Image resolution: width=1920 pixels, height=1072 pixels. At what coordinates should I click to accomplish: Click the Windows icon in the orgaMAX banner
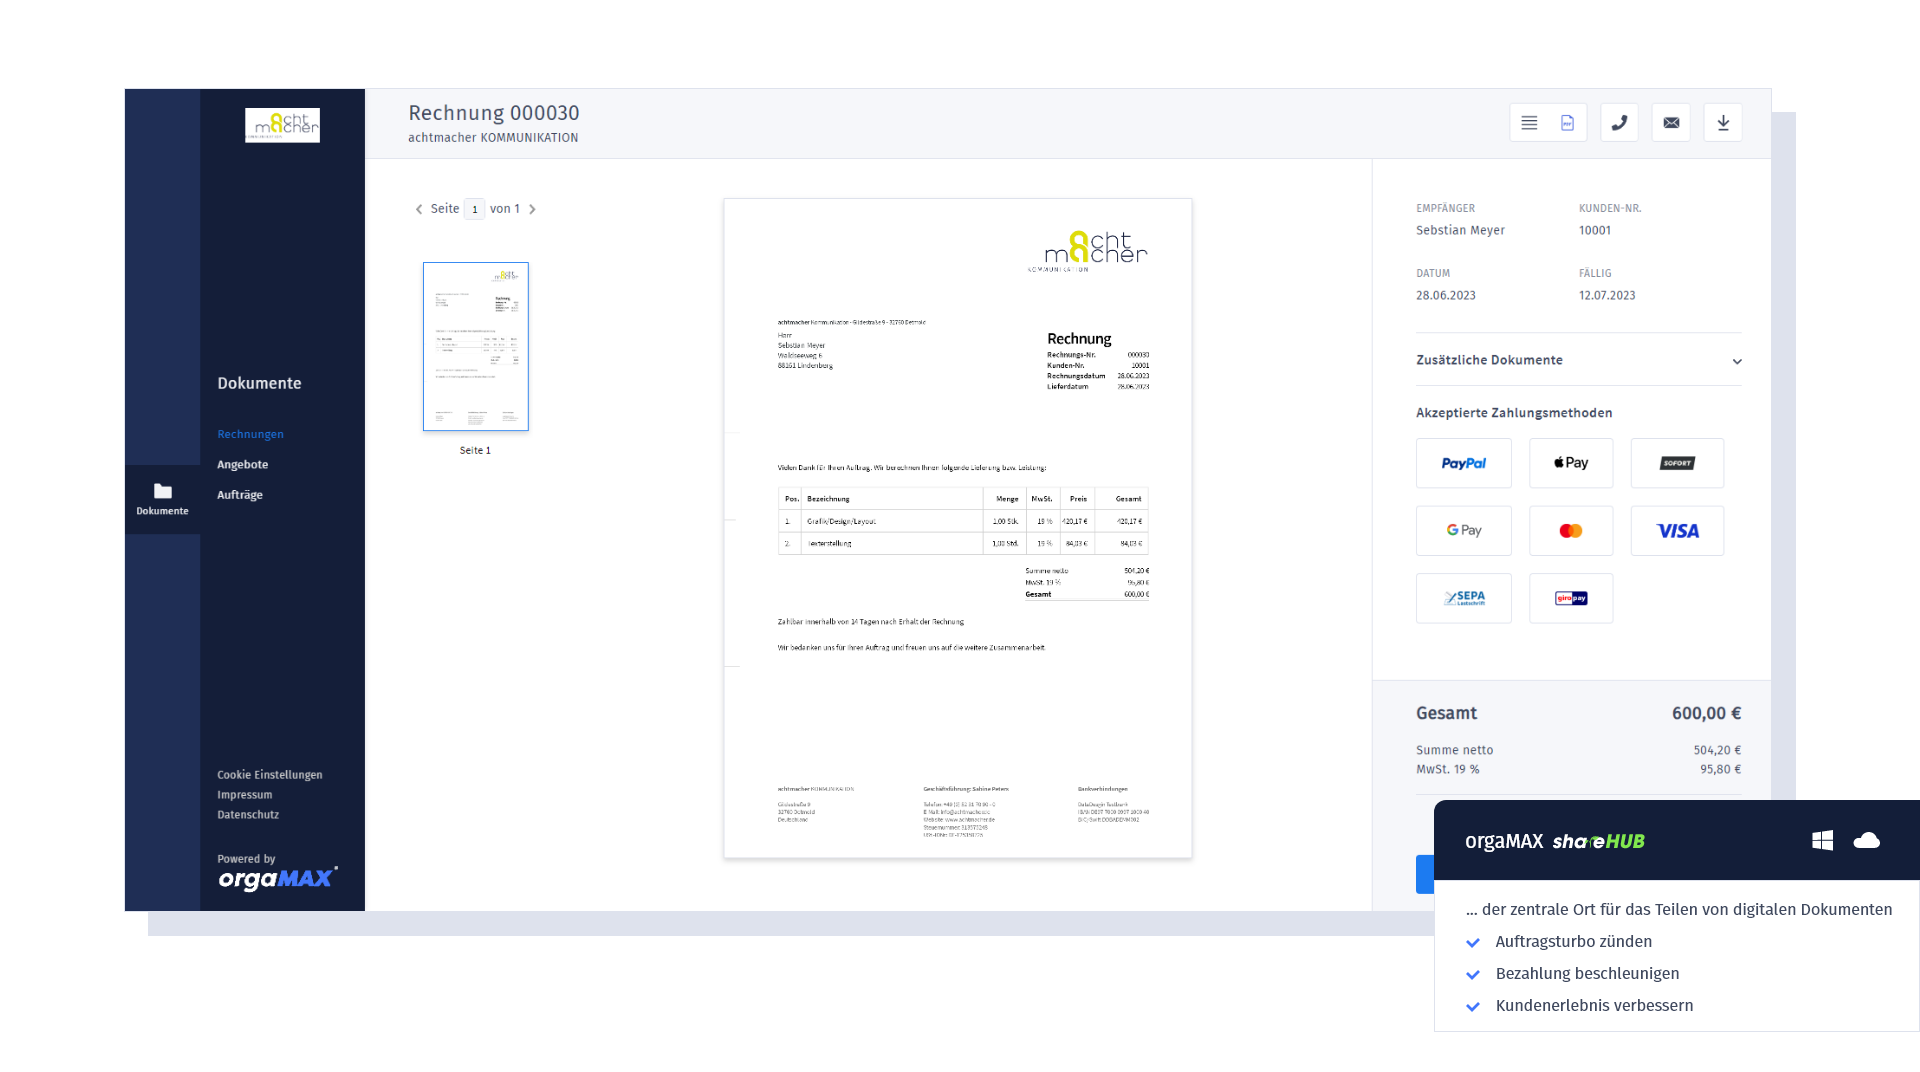coord(1822,841)
